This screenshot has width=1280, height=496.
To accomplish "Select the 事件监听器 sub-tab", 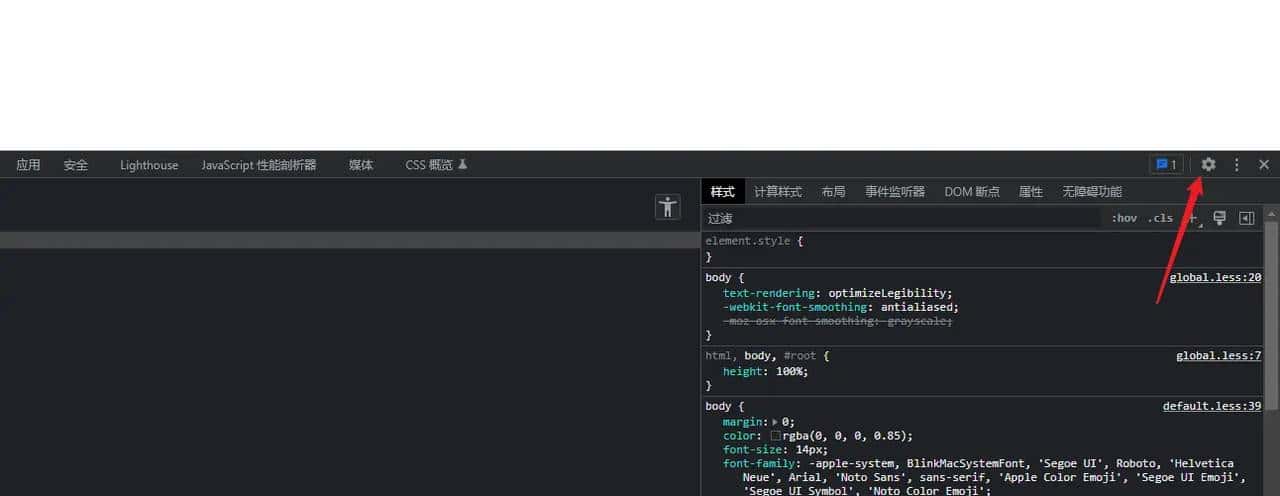I will (895, 191).
